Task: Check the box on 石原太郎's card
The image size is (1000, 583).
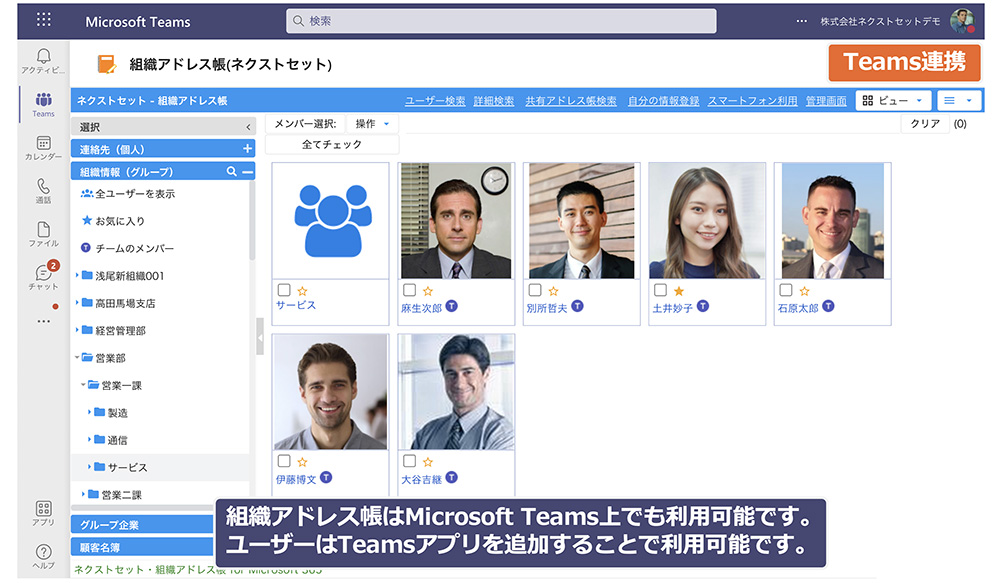Action: coord(786,290)
